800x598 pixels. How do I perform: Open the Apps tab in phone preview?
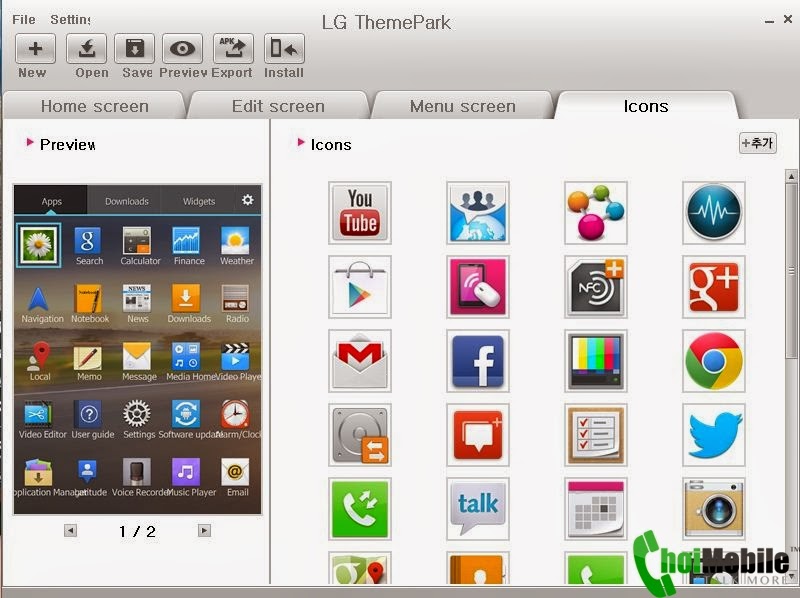click(x=51, y=201)
